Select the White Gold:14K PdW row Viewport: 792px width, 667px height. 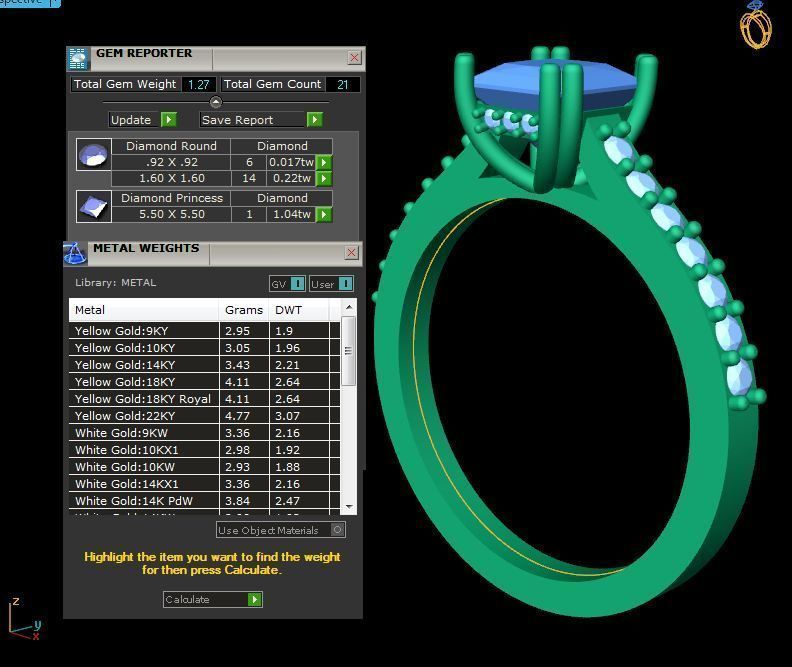[204, 501]
